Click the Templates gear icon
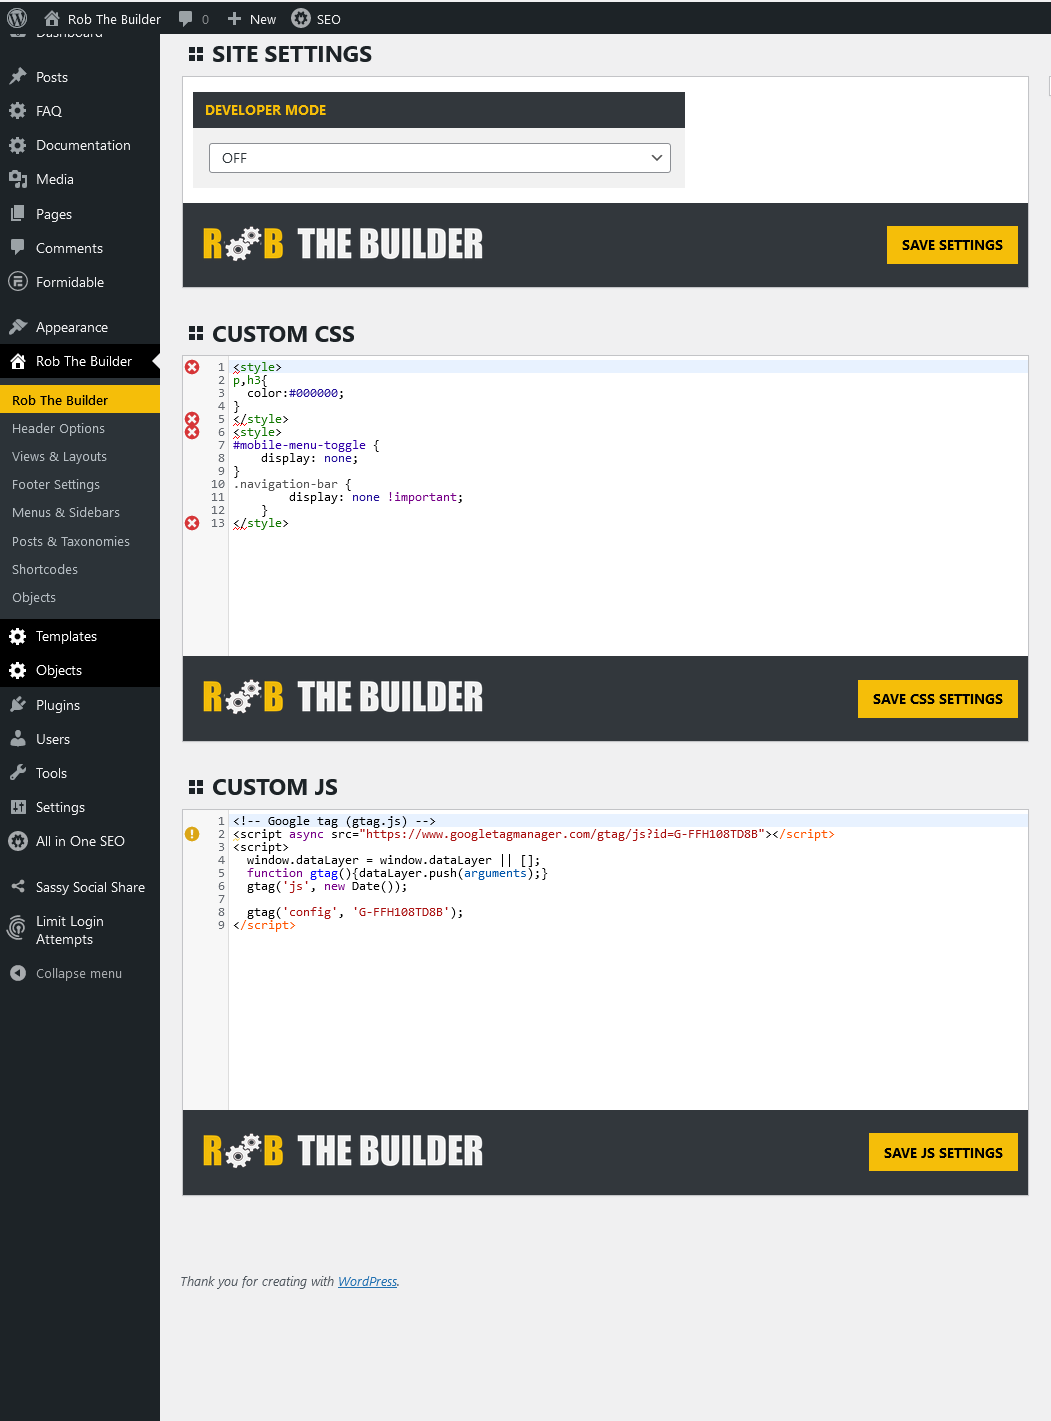Image resolution: width=1051 pixels, height=1421 pixels. pos(18,636)
